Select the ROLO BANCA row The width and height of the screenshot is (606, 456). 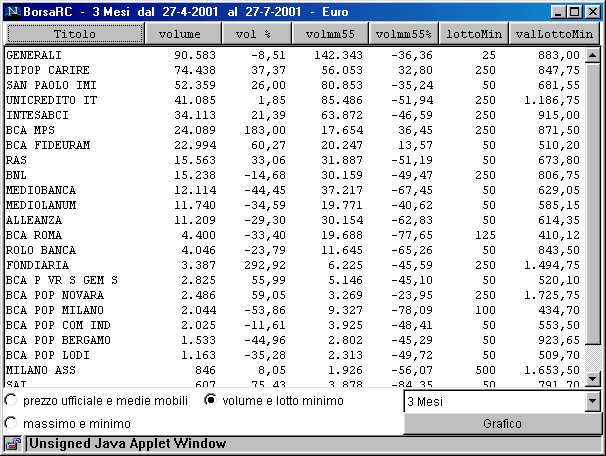click(293, 250)
